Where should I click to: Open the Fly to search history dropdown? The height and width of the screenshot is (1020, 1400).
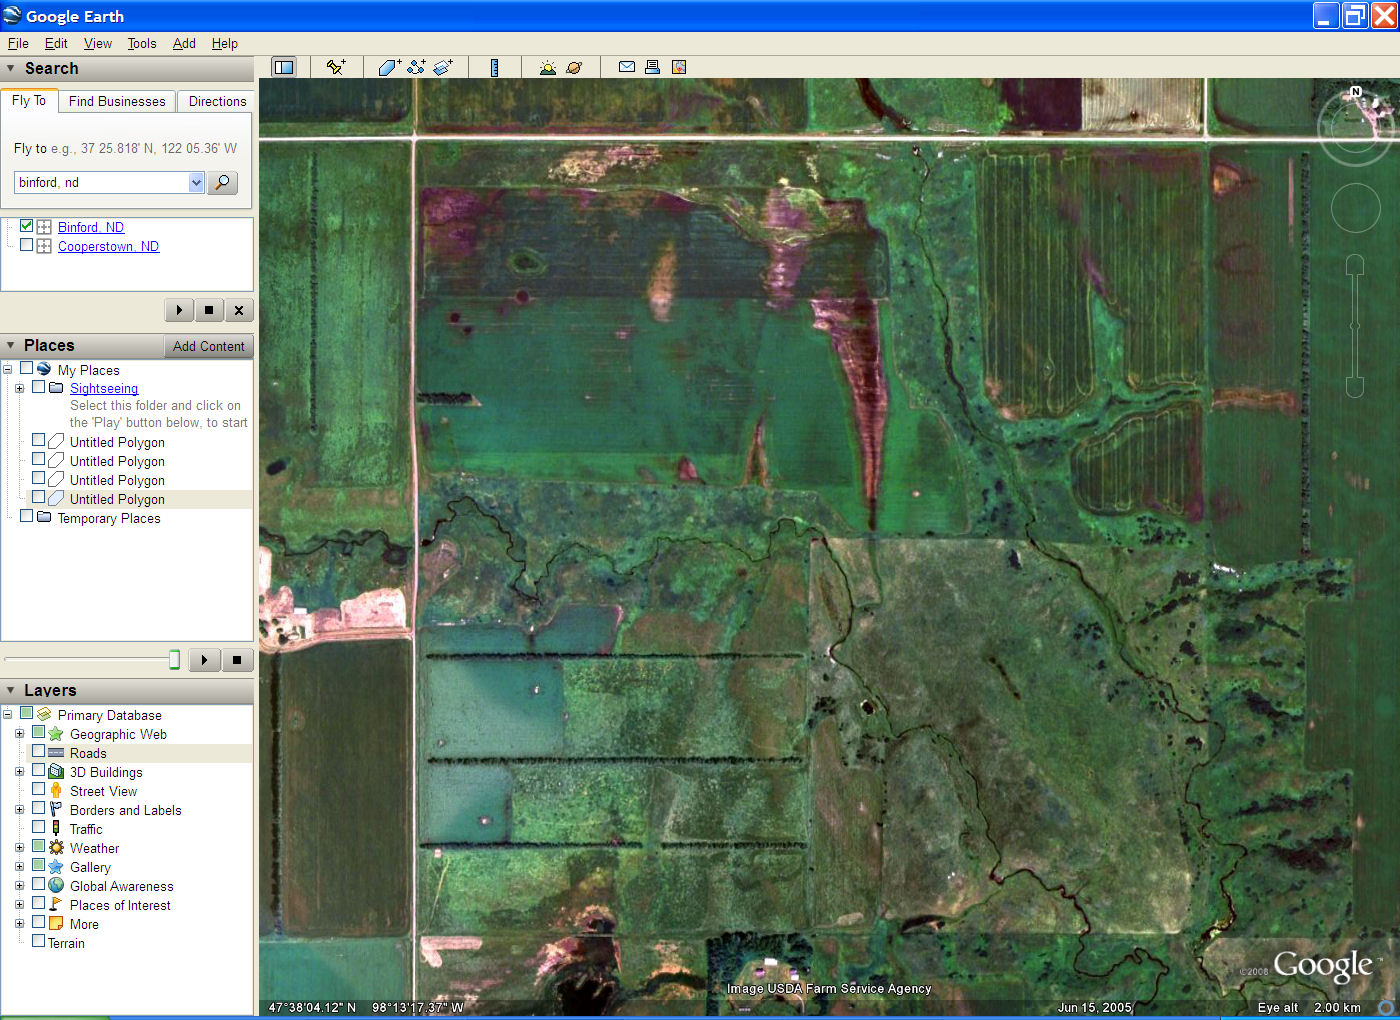[x=196, y=182]
